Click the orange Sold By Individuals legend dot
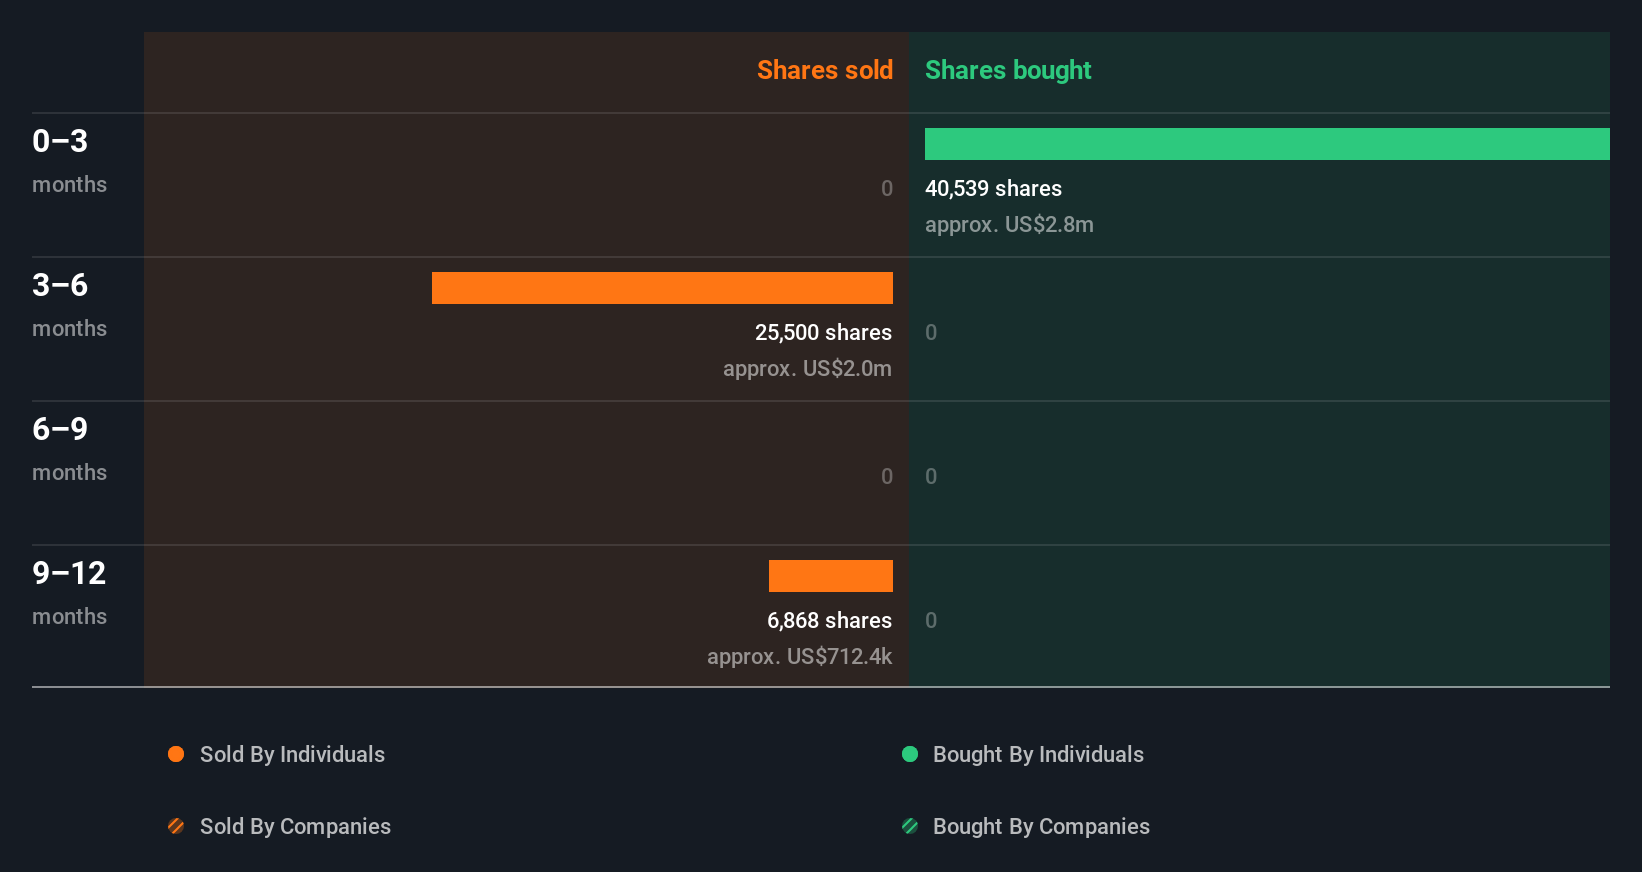 (176, 754)
